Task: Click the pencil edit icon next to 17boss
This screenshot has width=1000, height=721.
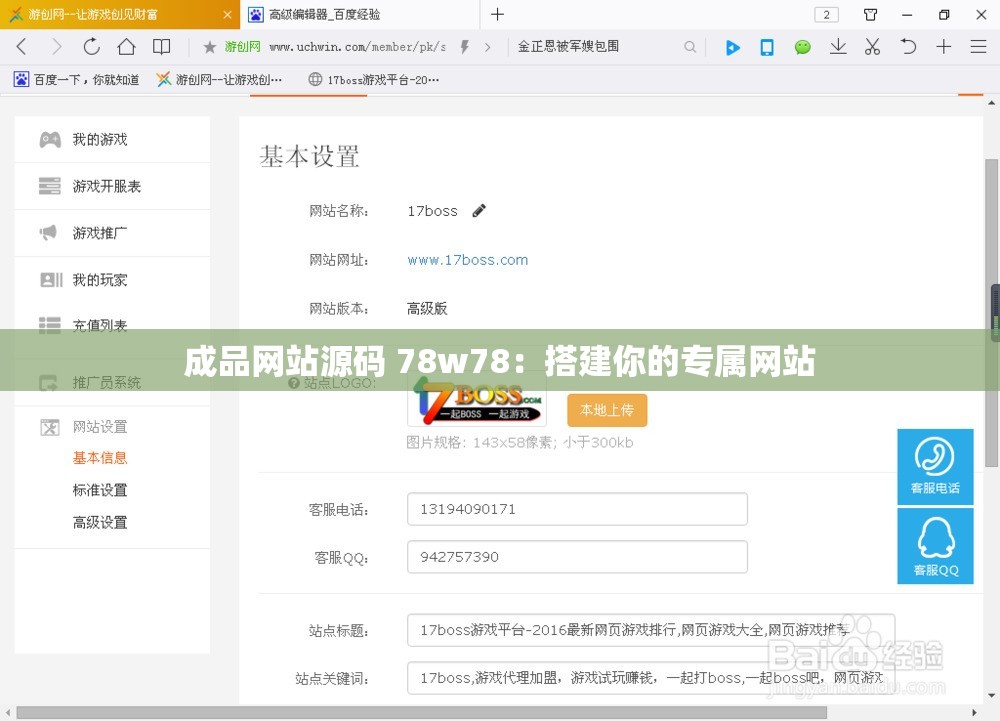Action: coord(479,210)
